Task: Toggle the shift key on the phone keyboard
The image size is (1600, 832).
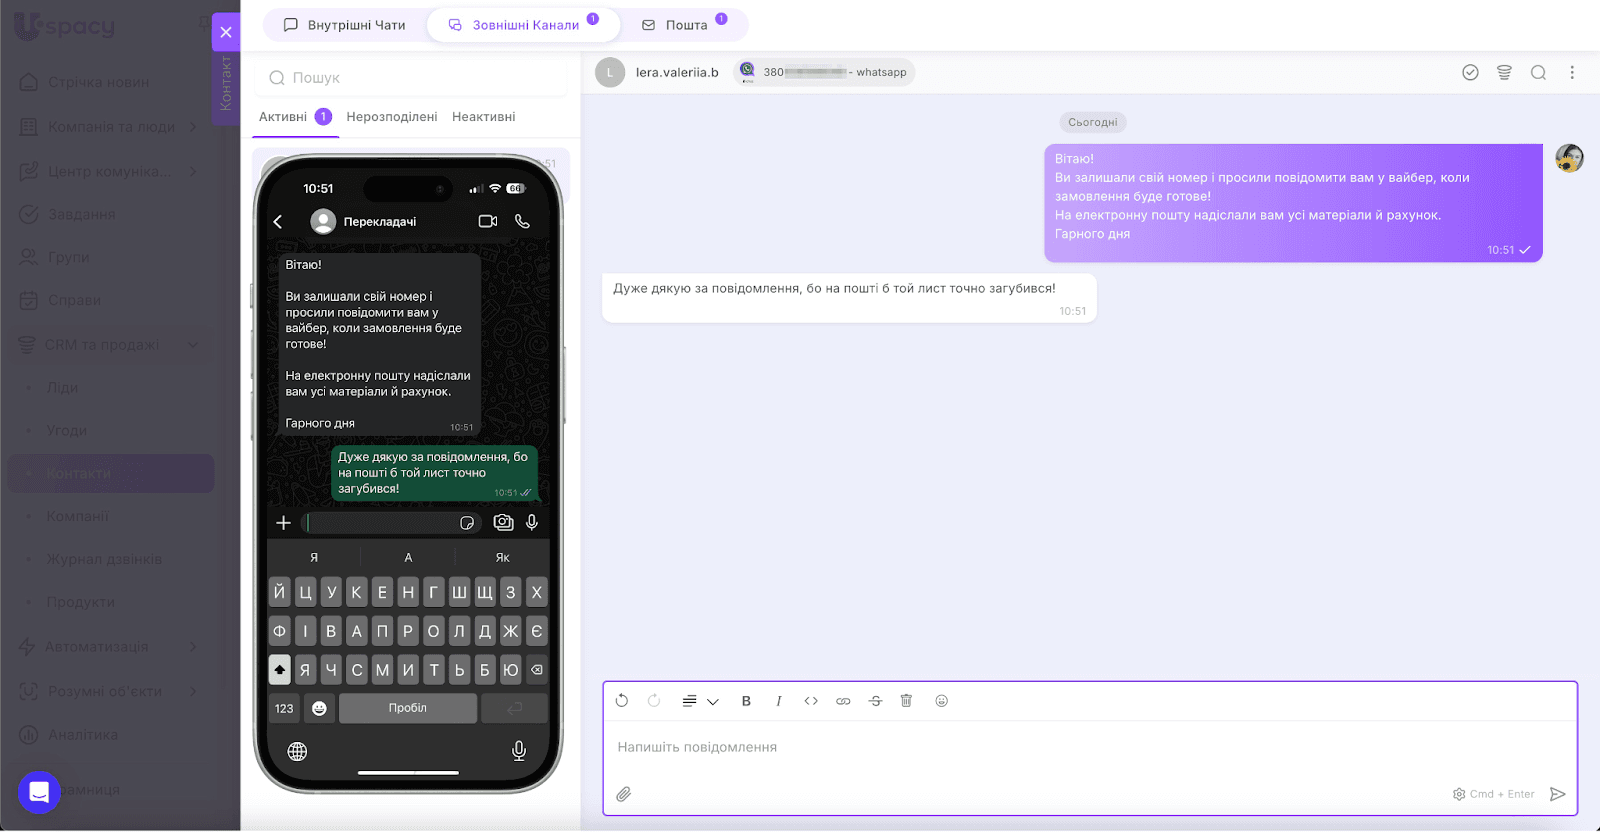Action: coord(280,670)
